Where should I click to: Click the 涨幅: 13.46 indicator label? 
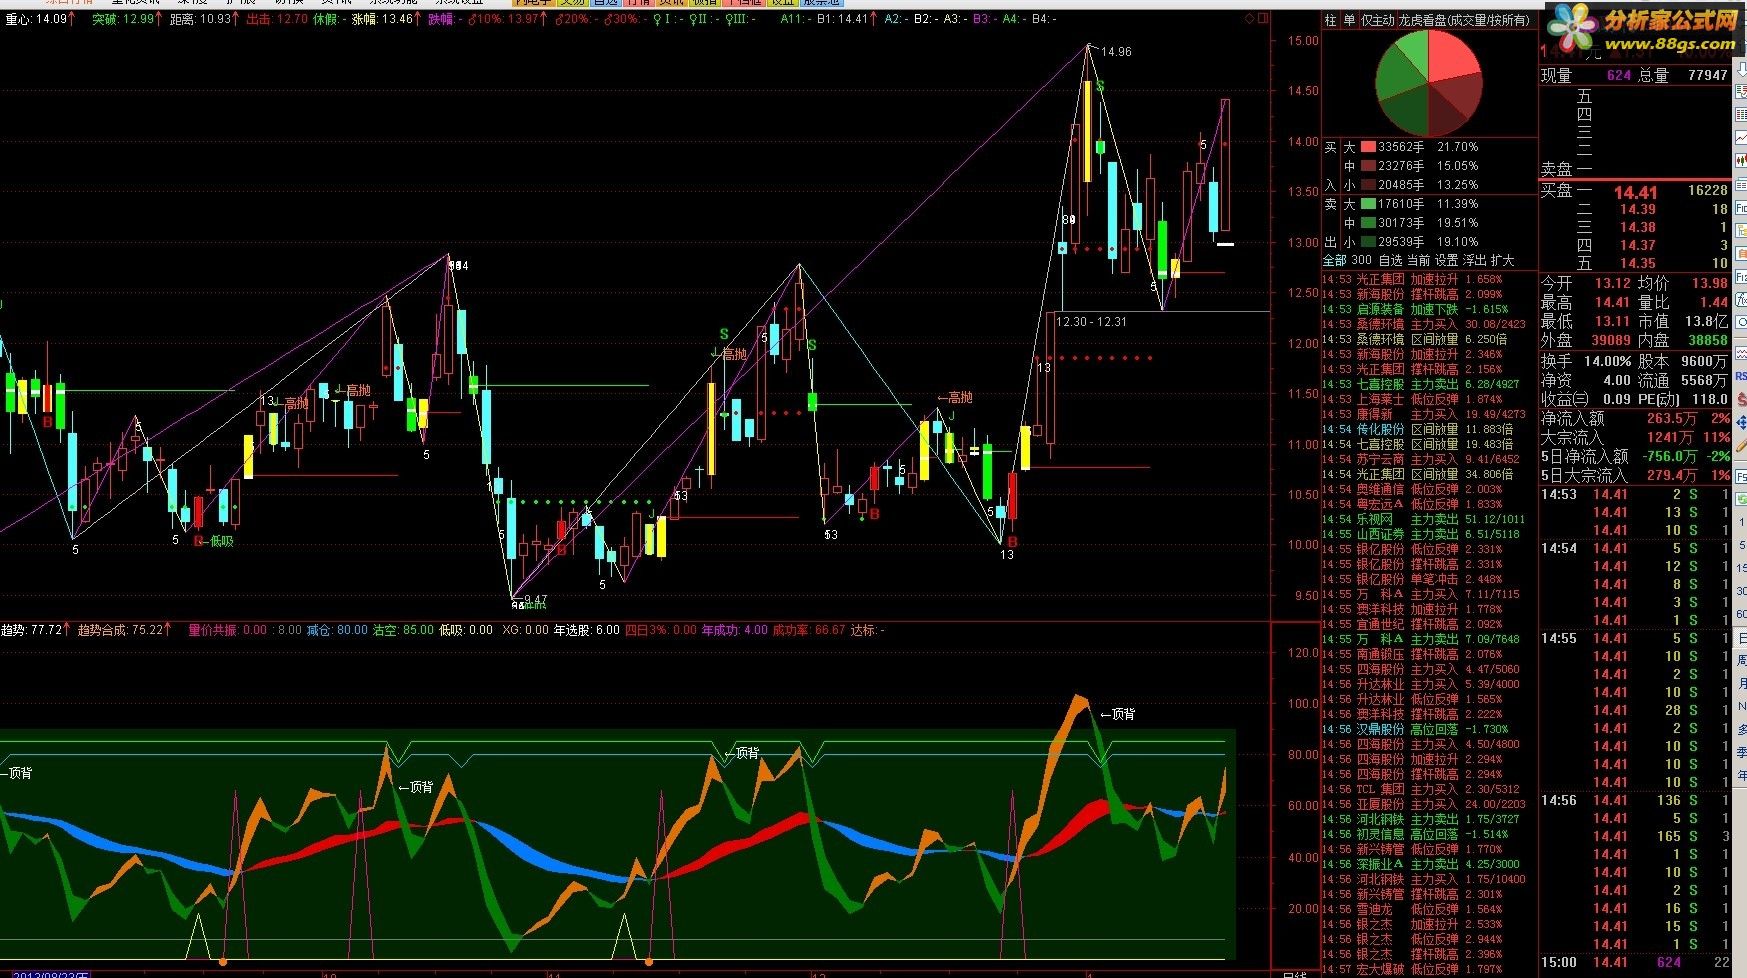(382, 19)
